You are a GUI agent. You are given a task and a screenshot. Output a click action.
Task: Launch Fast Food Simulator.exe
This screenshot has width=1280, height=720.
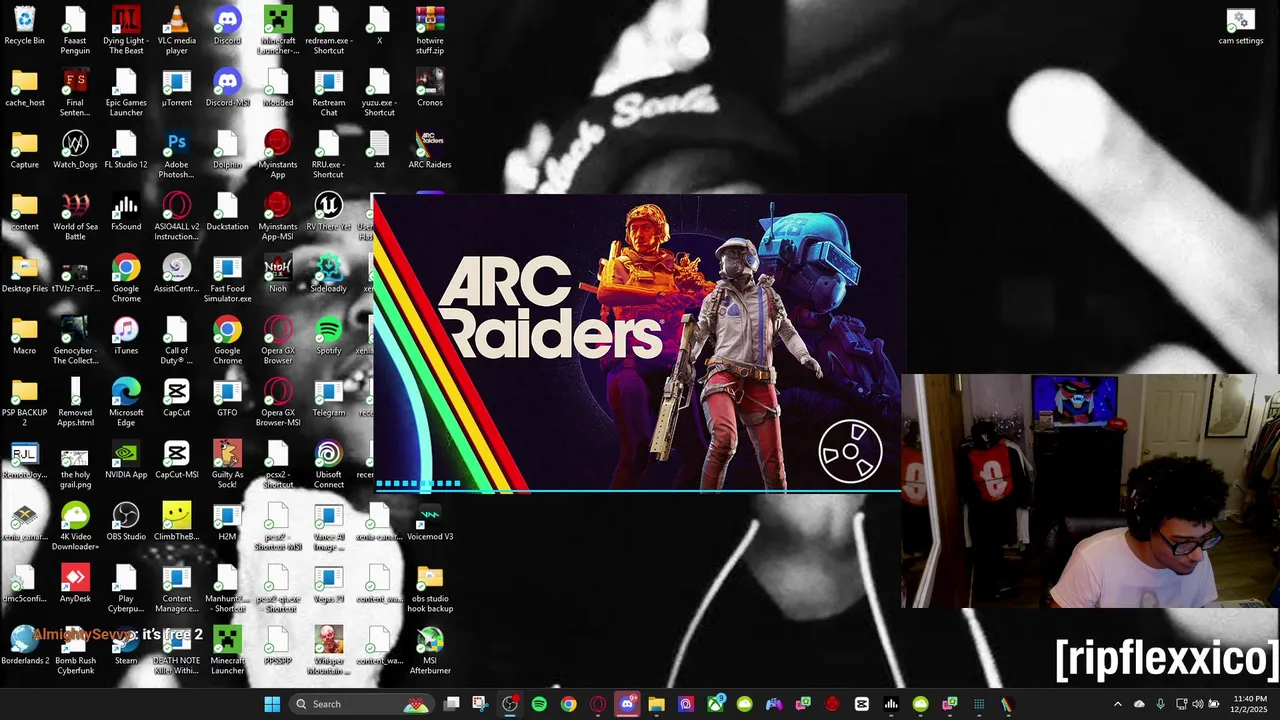pos(227,278)
